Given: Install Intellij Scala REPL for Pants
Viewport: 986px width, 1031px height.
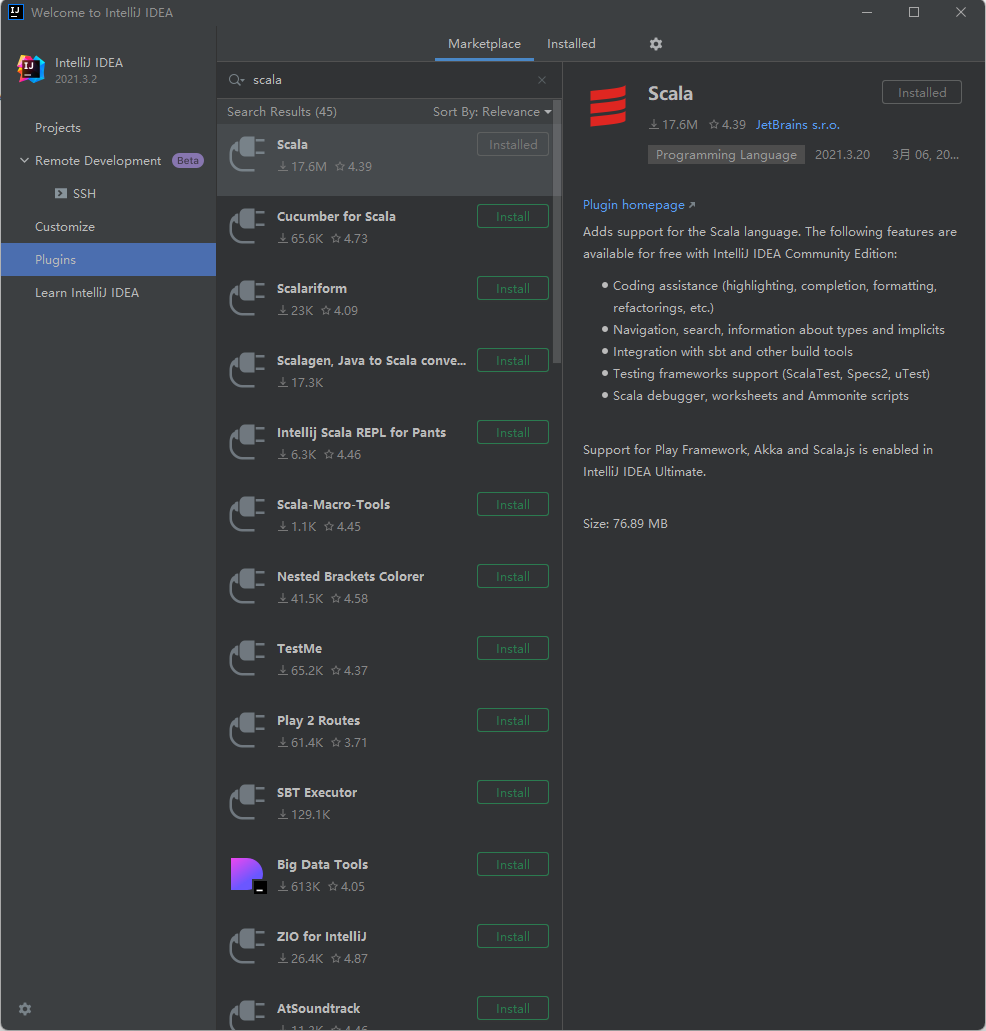Looking at the screenshot, I should point(513,432).
